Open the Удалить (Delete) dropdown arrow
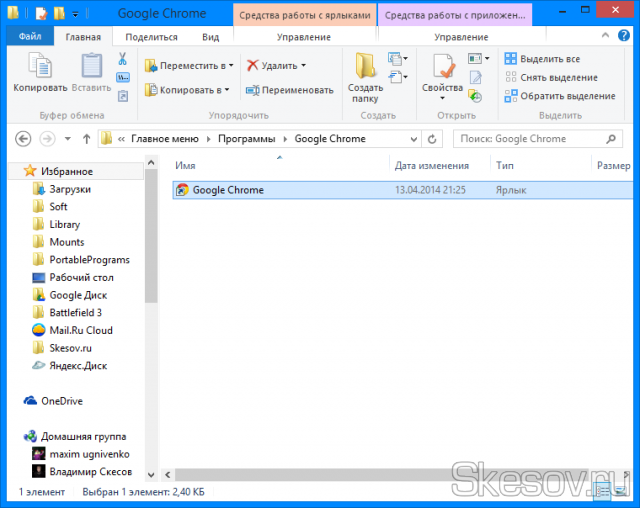The height and width of the screenshot is (508, 640). 303,66
